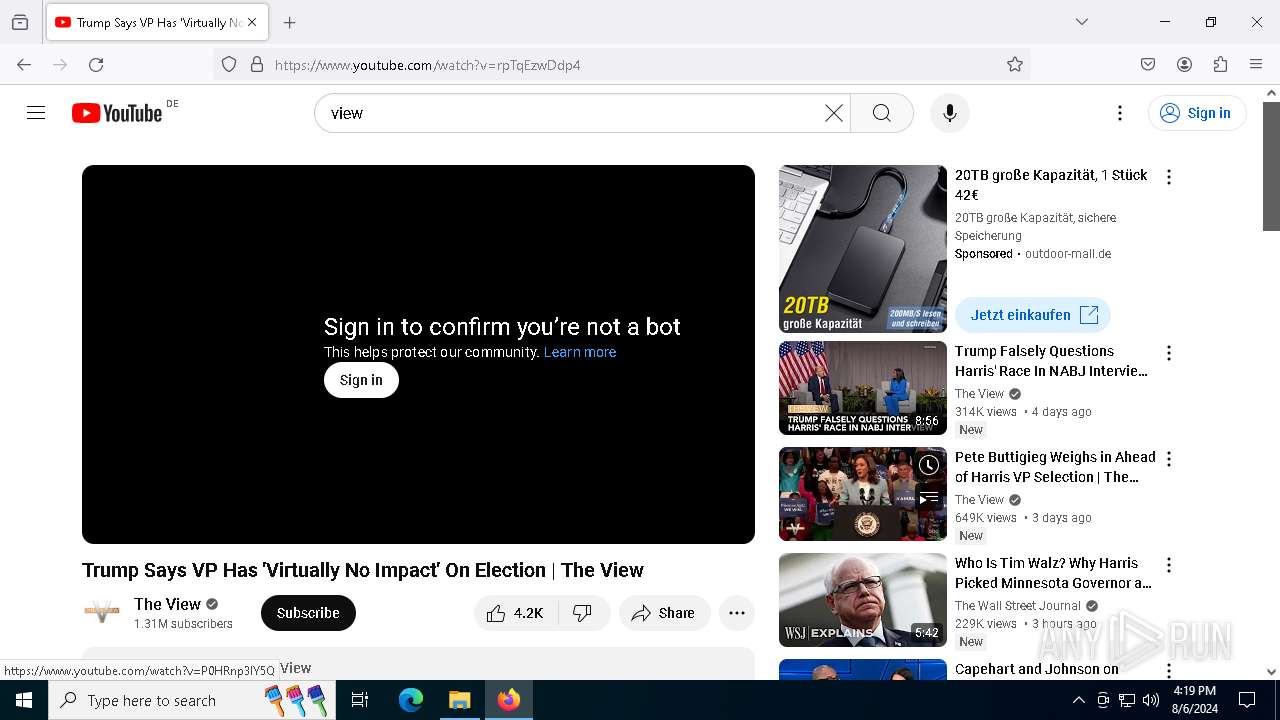Show hidden tray icons chevron

tap(1078, 700)
